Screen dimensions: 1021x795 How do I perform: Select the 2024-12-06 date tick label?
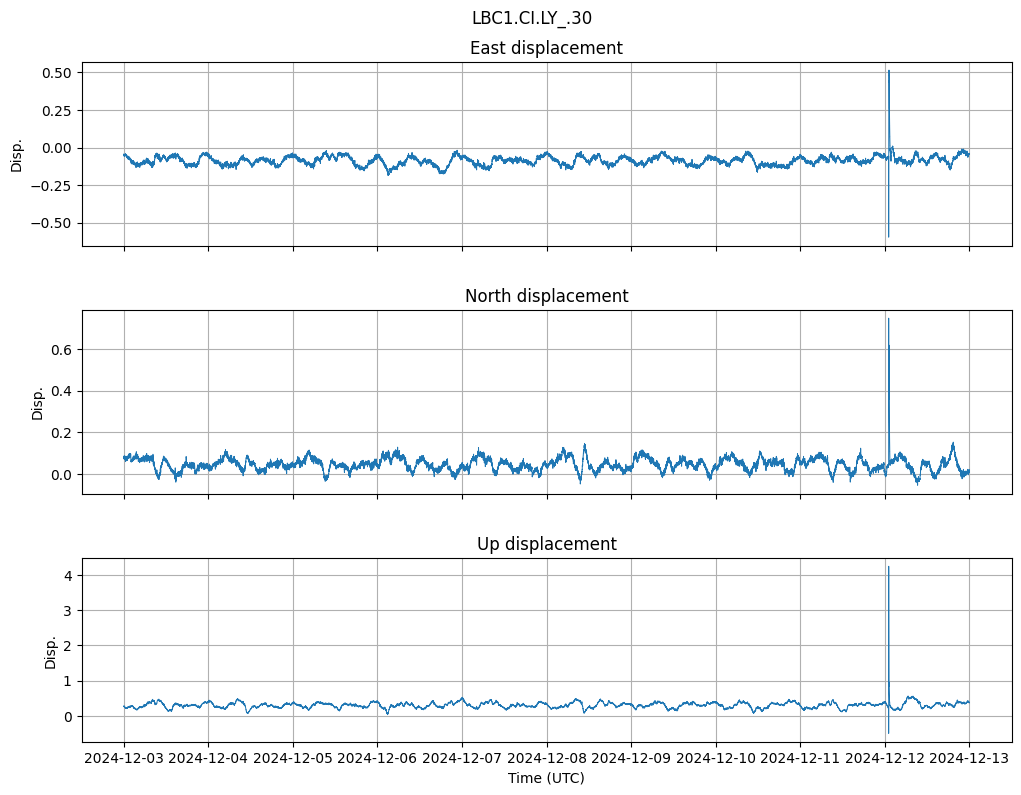point(377,759)
